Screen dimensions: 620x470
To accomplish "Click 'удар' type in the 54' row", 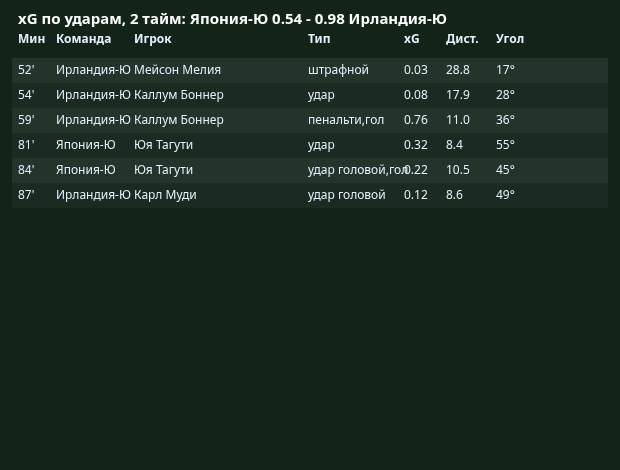I will coord(321,95).
